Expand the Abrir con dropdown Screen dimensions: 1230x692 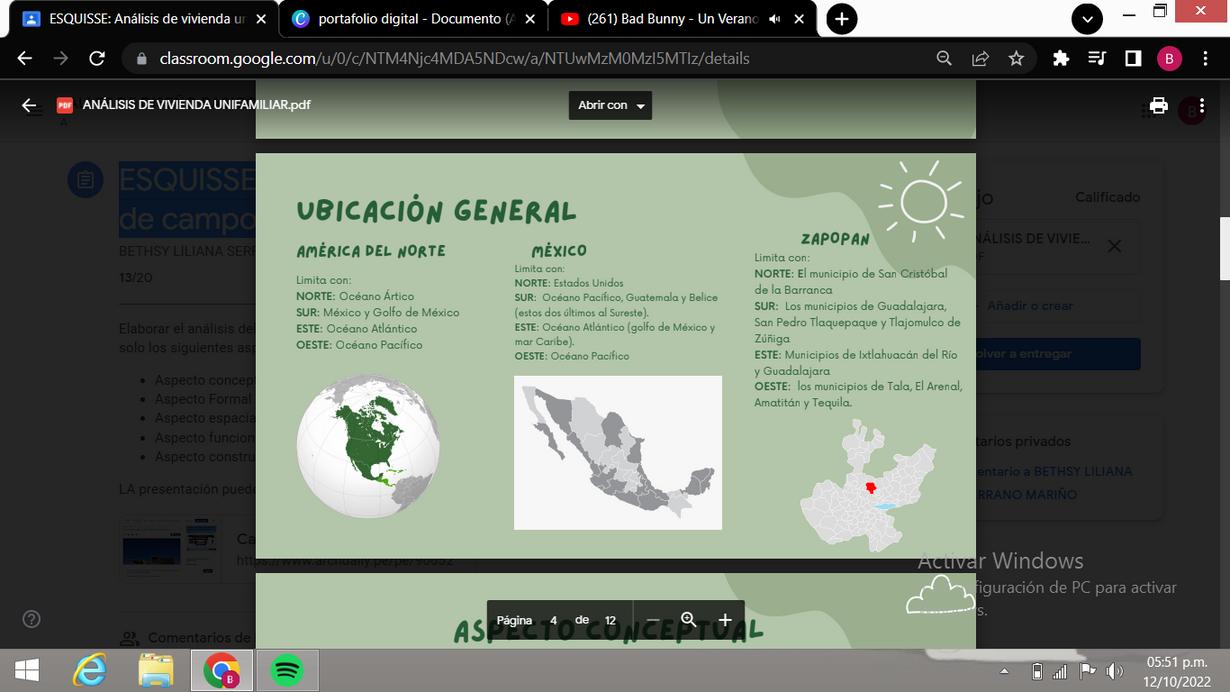pyautogui.click(x=610, y=105)
